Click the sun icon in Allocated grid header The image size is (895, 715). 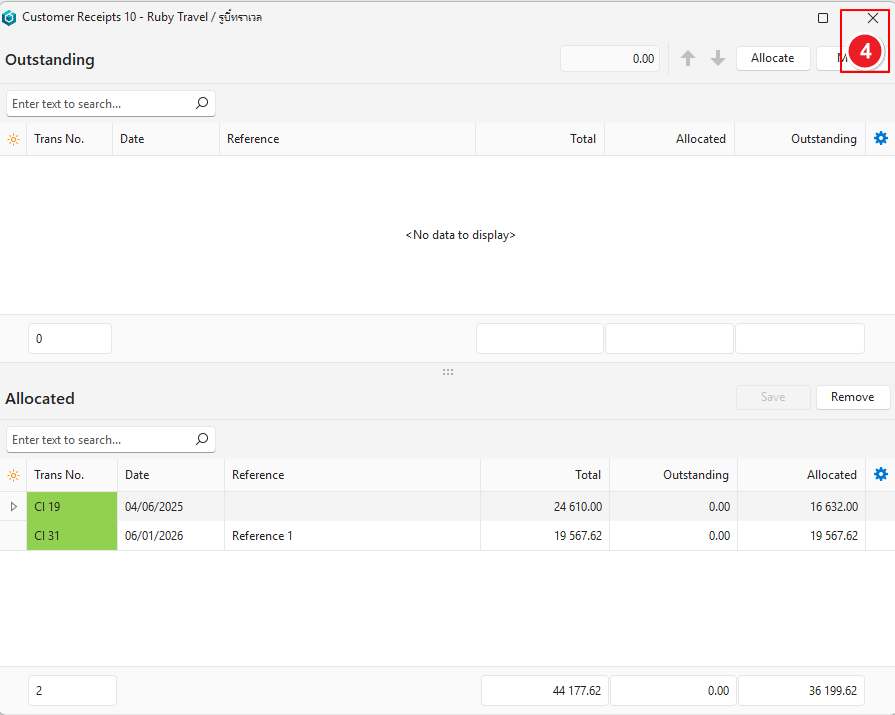point(13,475)
